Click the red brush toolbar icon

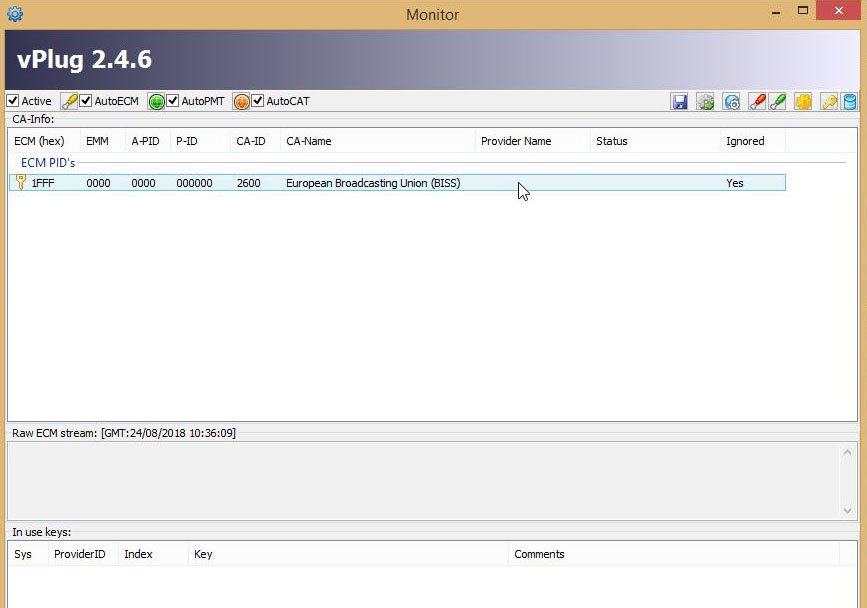point(757,101)
